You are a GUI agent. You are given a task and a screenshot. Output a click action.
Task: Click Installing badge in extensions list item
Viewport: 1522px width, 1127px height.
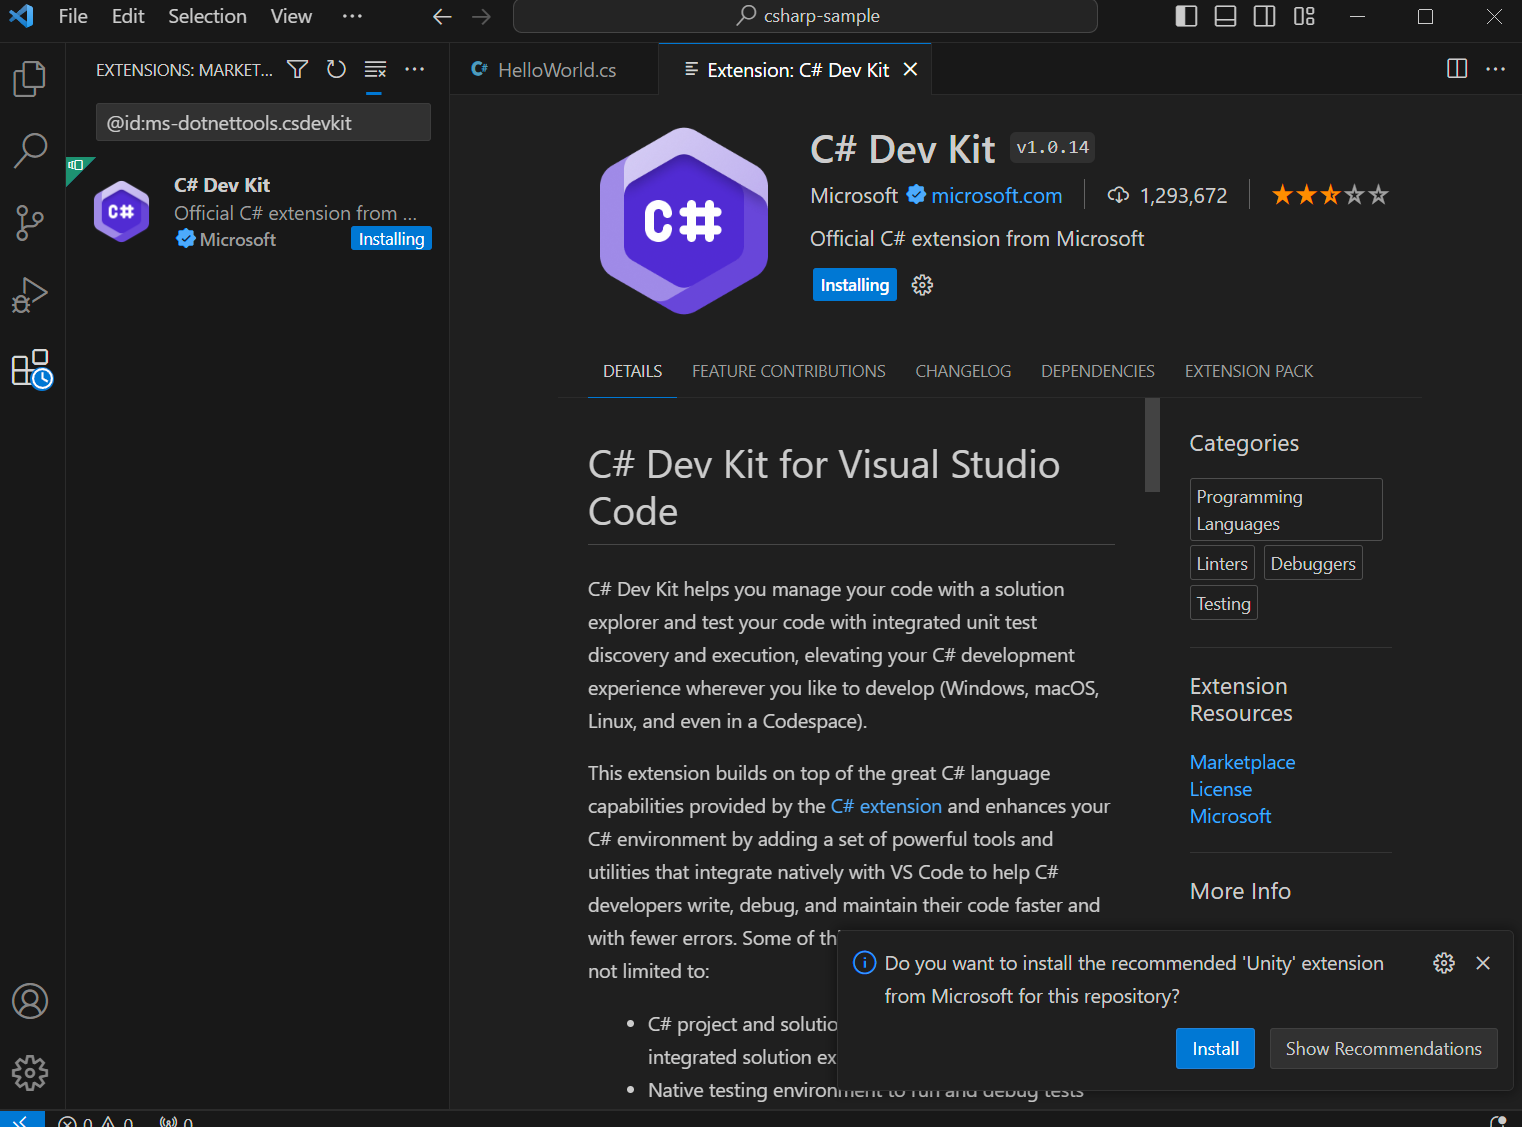(391, 239)
